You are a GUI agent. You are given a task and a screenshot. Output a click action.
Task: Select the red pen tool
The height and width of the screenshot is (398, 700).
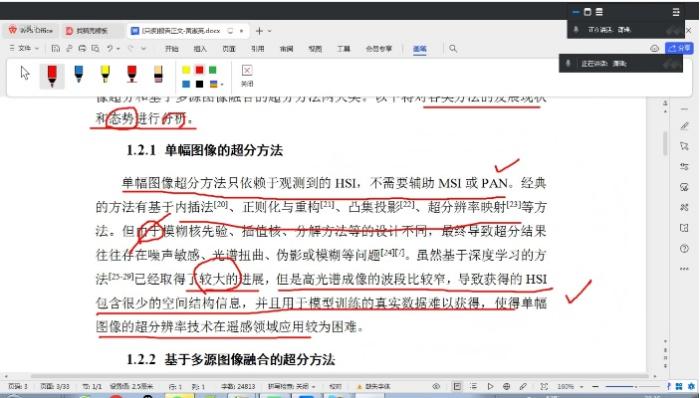click(x=52, y=75)
